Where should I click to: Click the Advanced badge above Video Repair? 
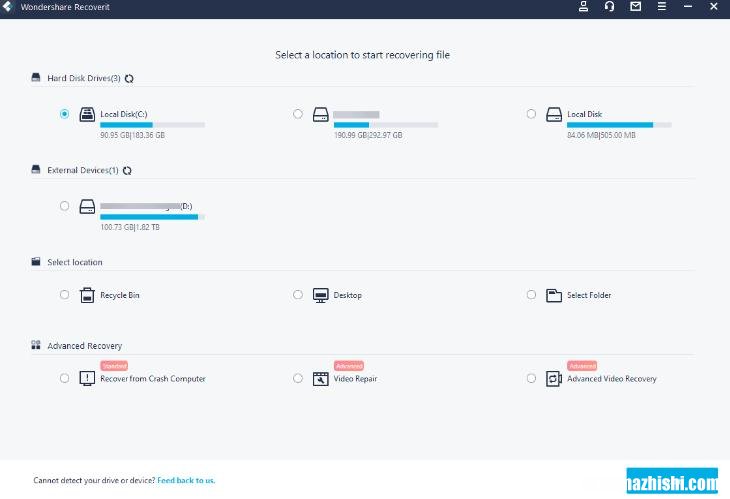click(x=349, y=366)
